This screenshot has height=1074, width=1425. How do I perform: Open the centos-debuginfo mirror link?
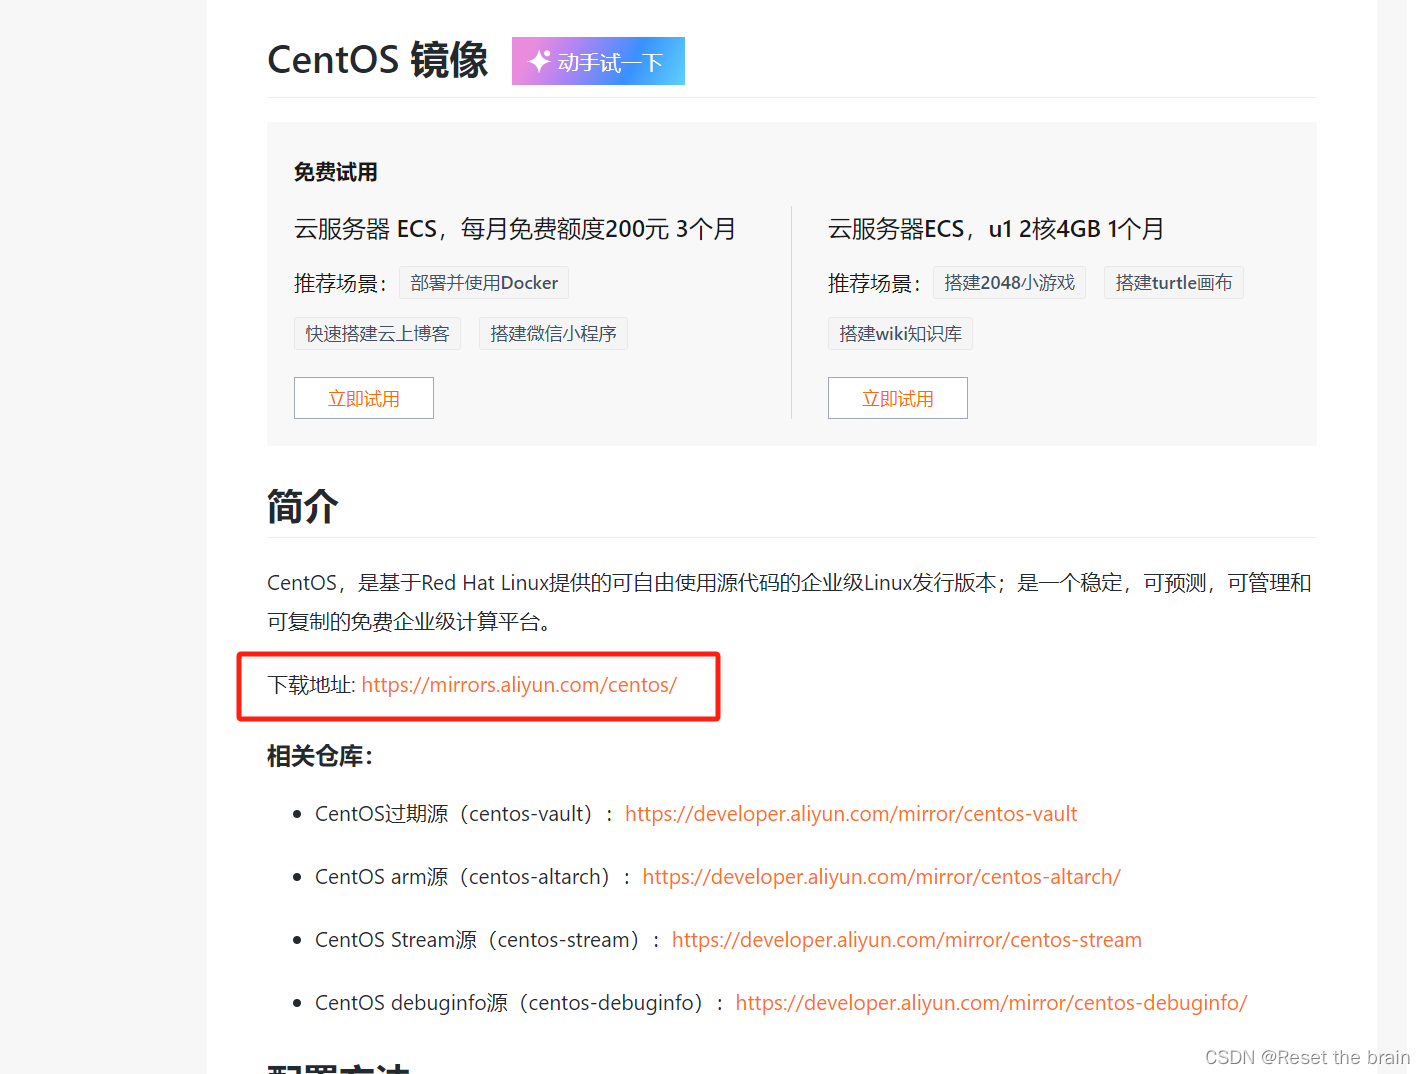pos(991,1003)
